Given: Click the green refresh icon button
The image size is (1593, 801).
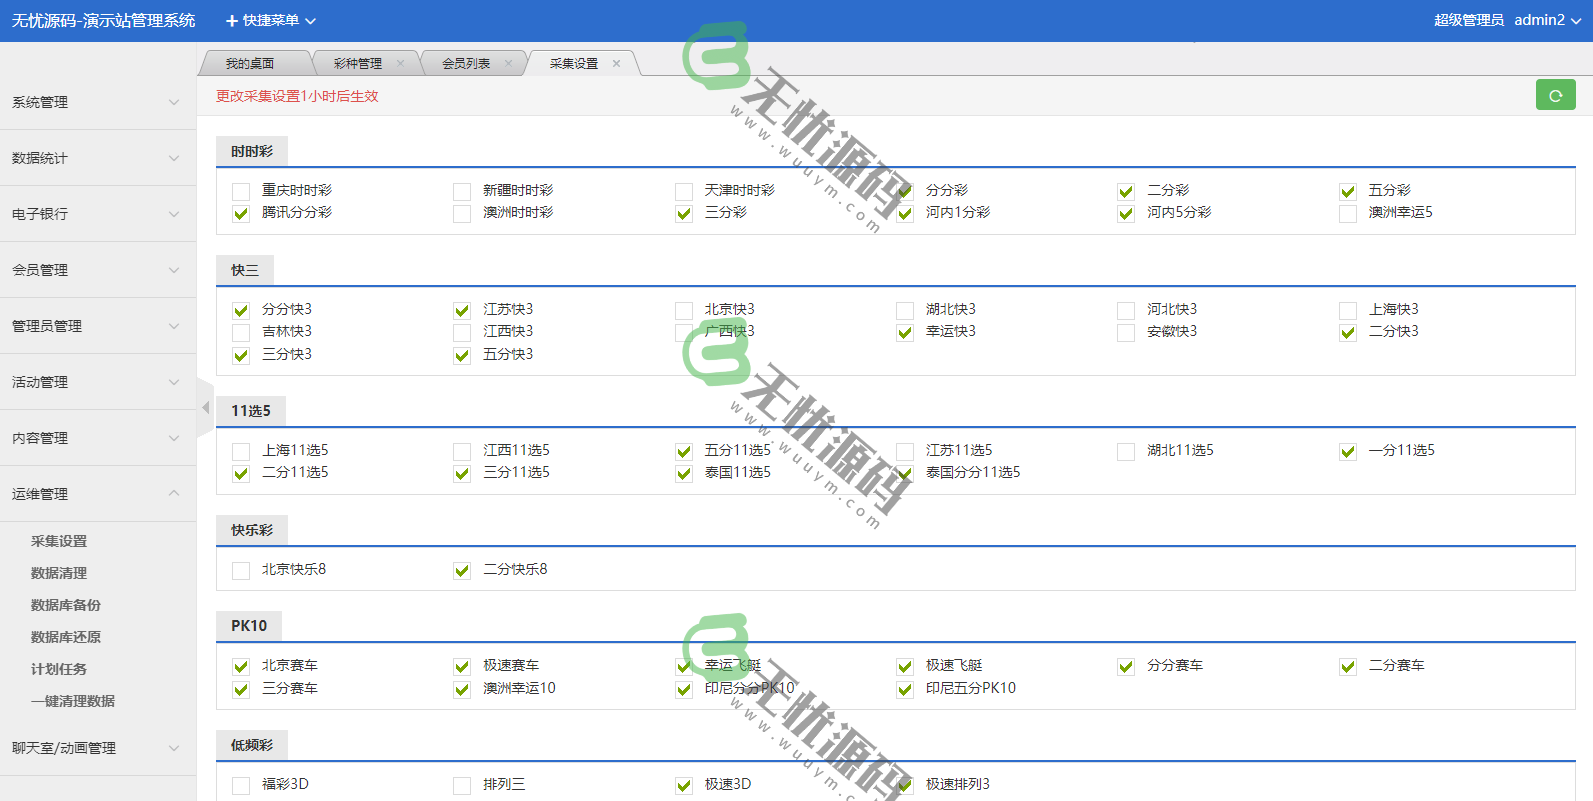Looking at the screenshot, I should coord(1555,95).
